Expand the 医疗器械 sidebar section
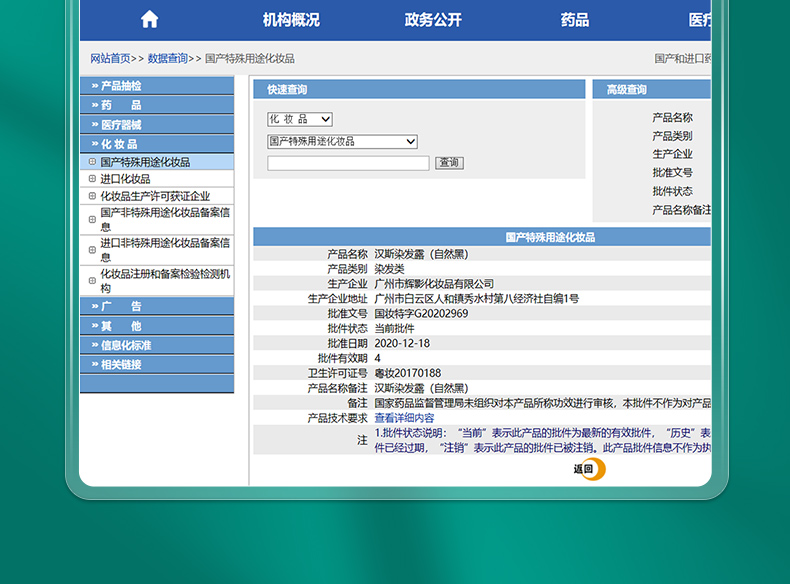 coord(157,124)
